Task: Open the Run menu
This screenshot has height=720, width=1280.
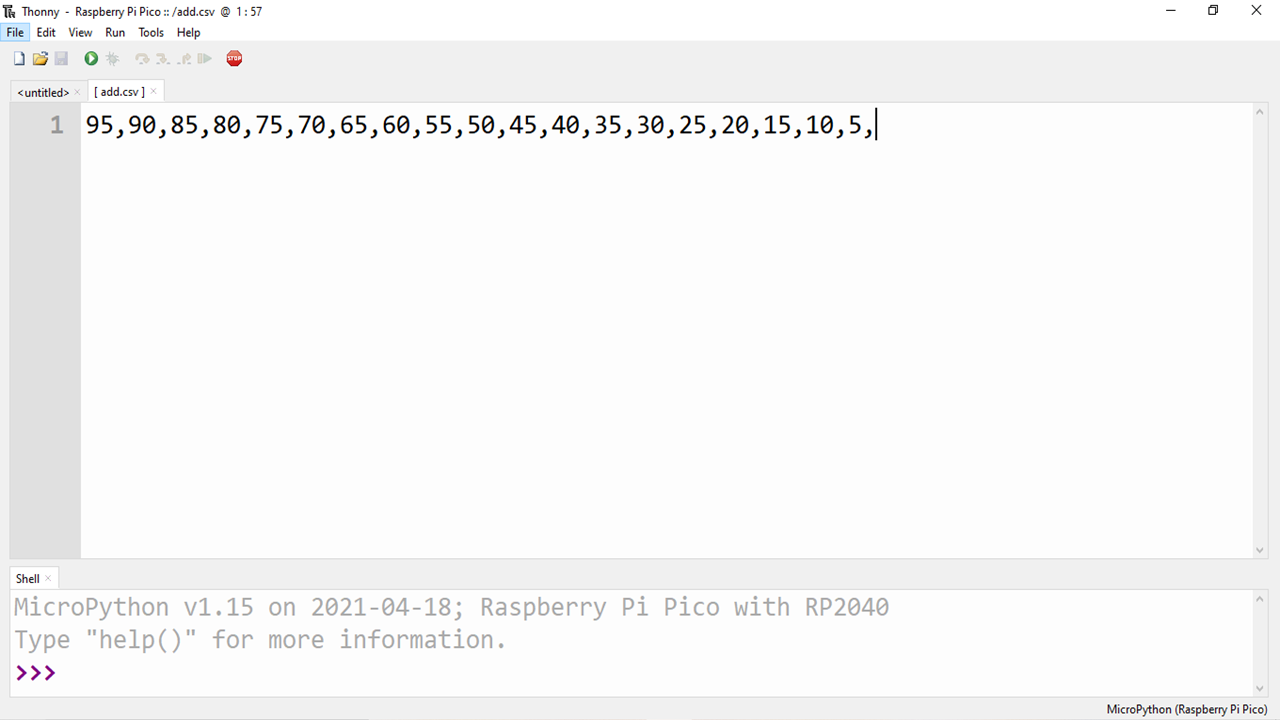Action: click(114, 32)
